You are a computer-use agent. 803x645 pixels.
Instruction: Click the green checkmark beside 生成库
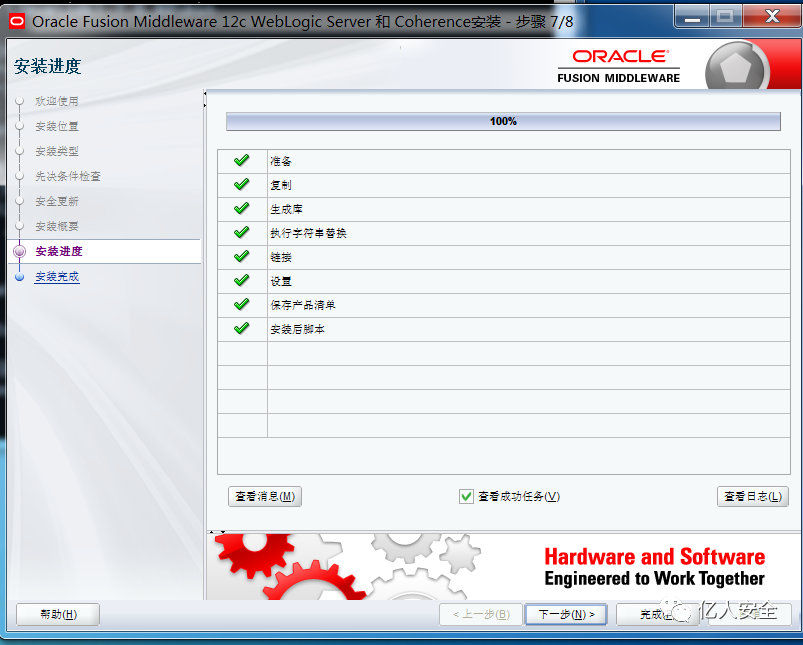pos(242,208)
